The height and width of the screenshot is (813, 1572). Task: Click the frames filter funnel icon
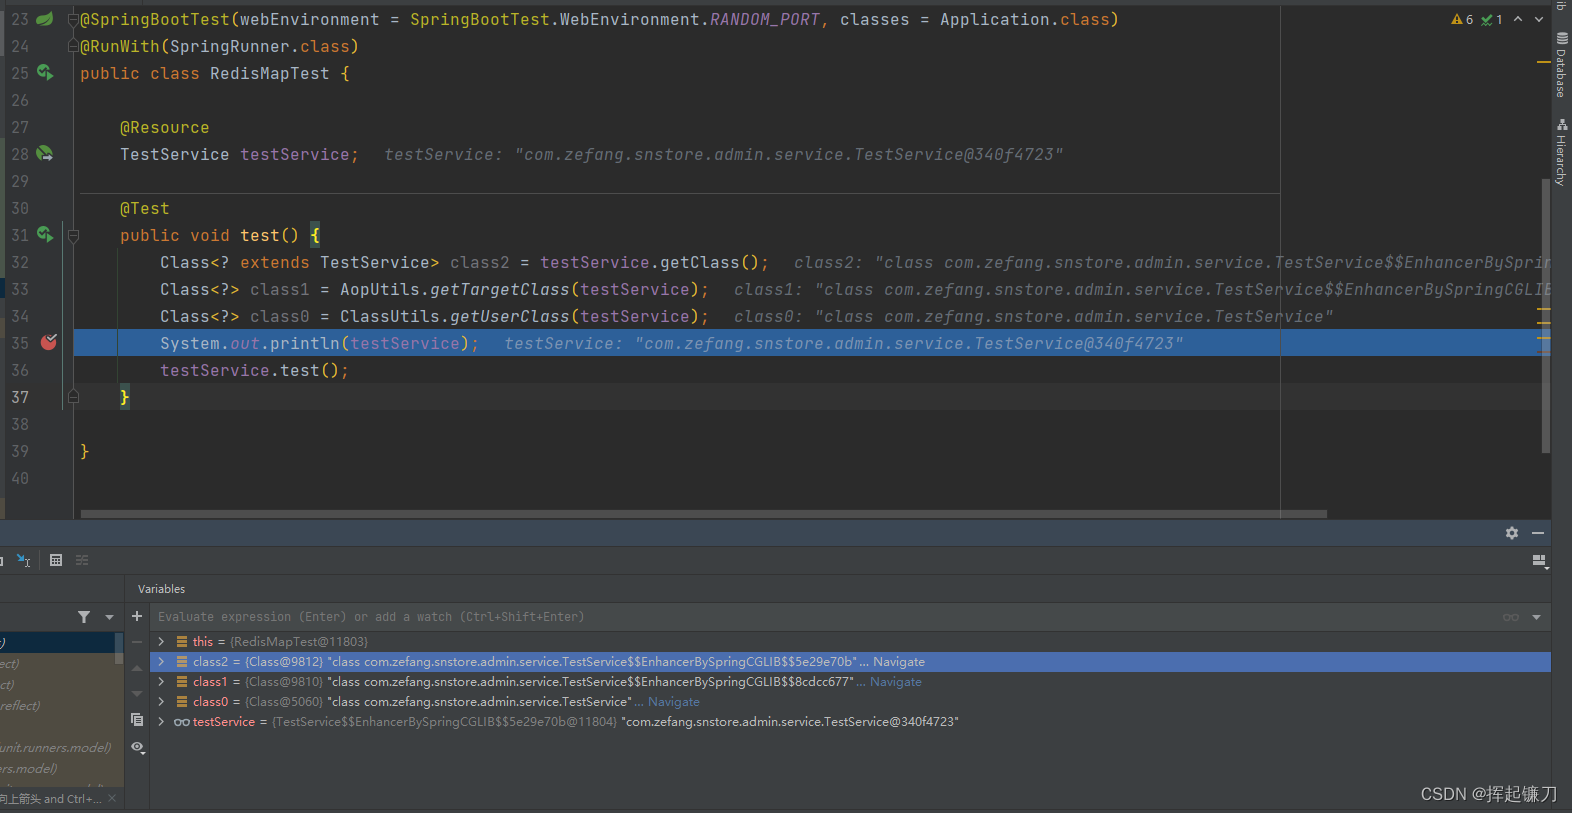tap(84, 617)
